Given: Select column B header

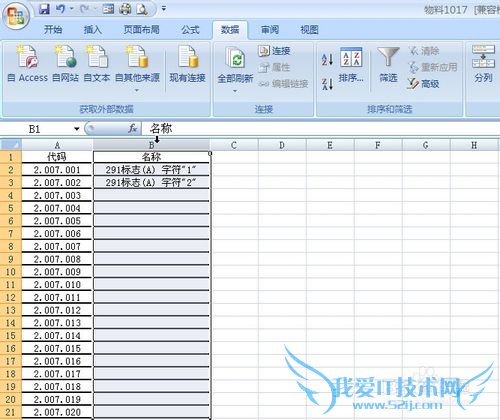Looking at the screenshot, I should tap(151, 145).
